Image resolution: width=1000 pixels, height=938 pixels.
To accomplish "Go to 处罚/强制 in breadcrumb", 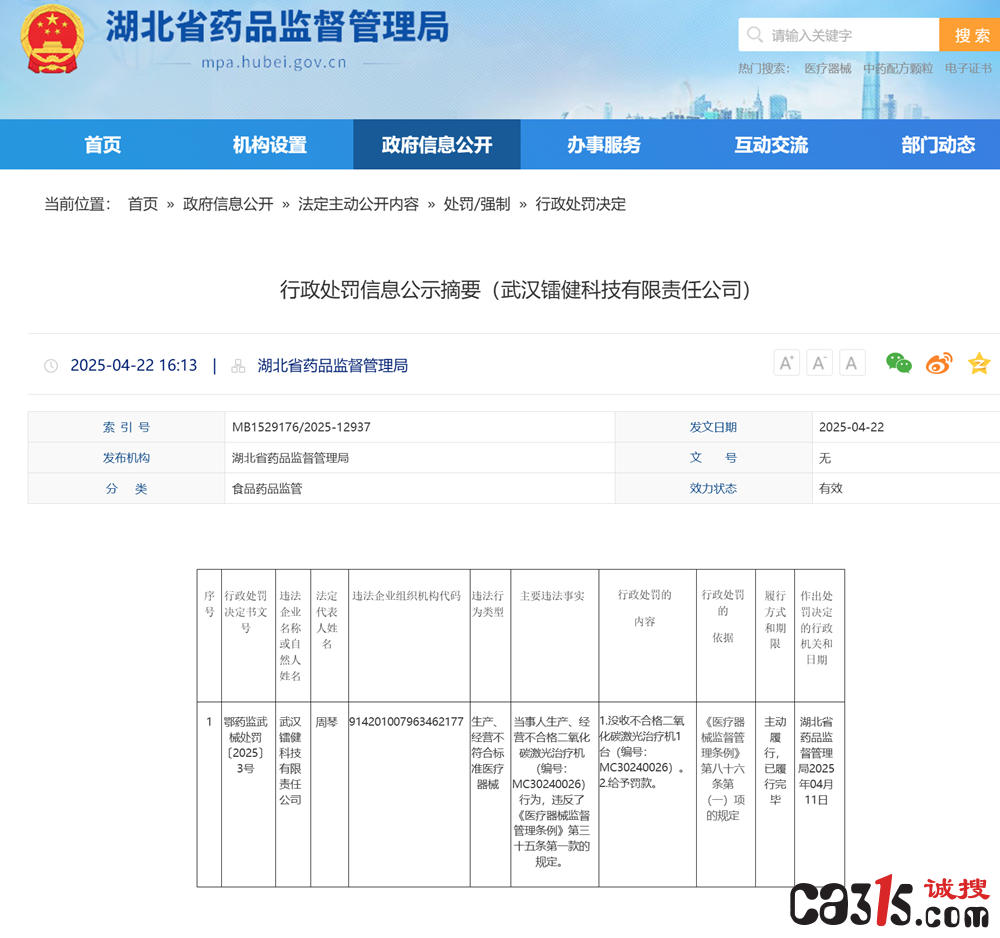I will click(x=477, y=204).
